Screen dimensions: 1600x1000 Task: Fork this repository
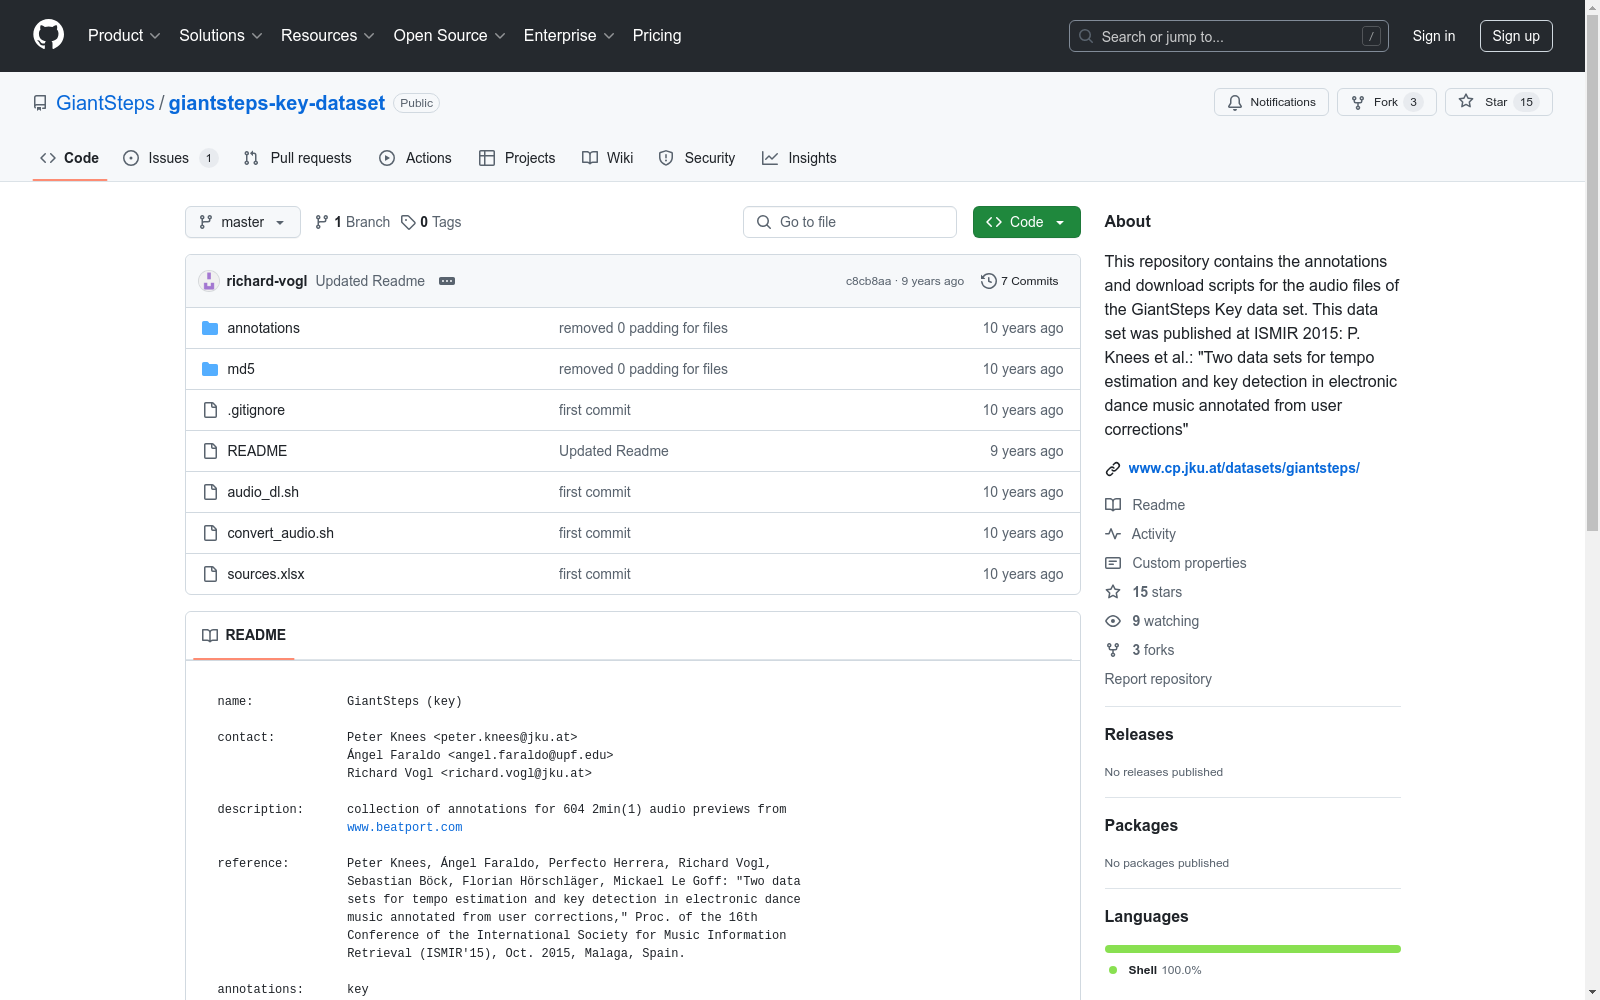(x=1386, y=102)
